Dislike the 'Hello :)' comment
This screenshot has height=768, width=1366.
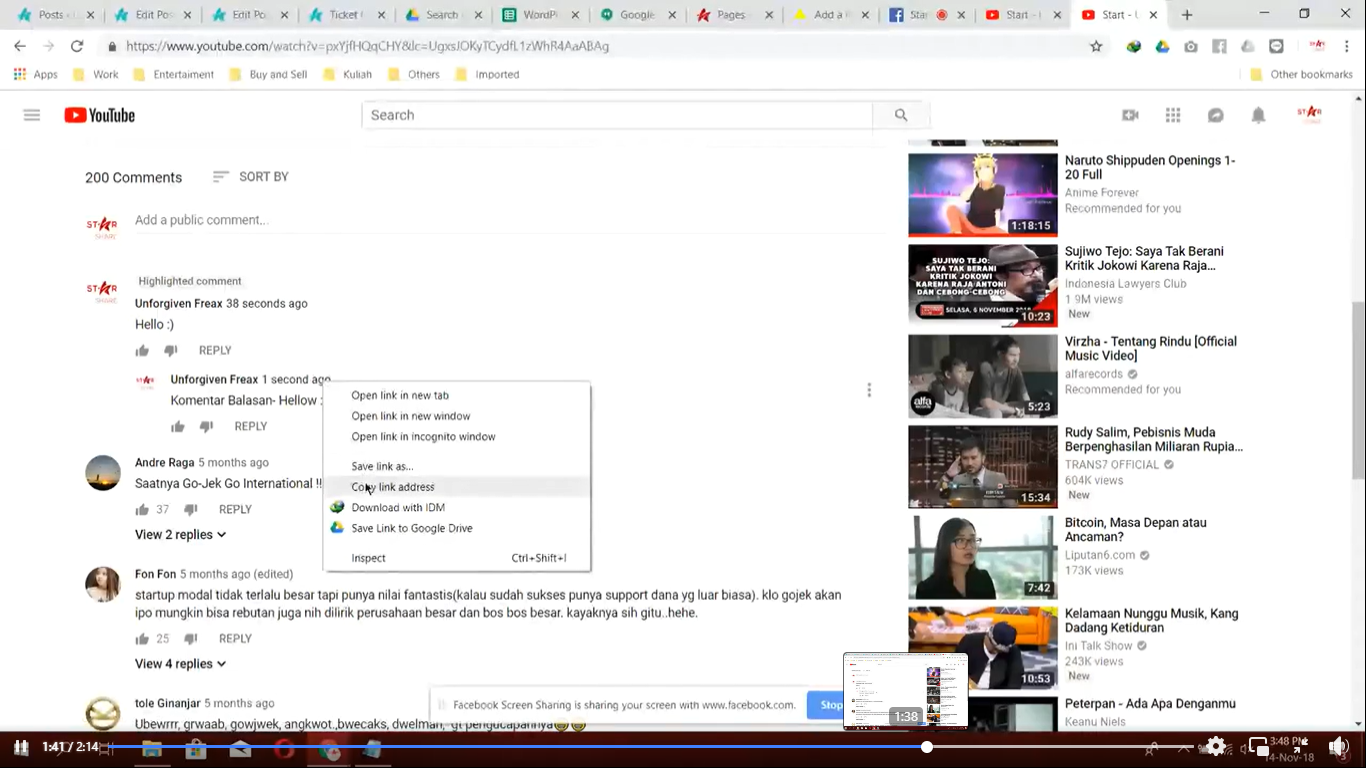(x=171, y=351)
